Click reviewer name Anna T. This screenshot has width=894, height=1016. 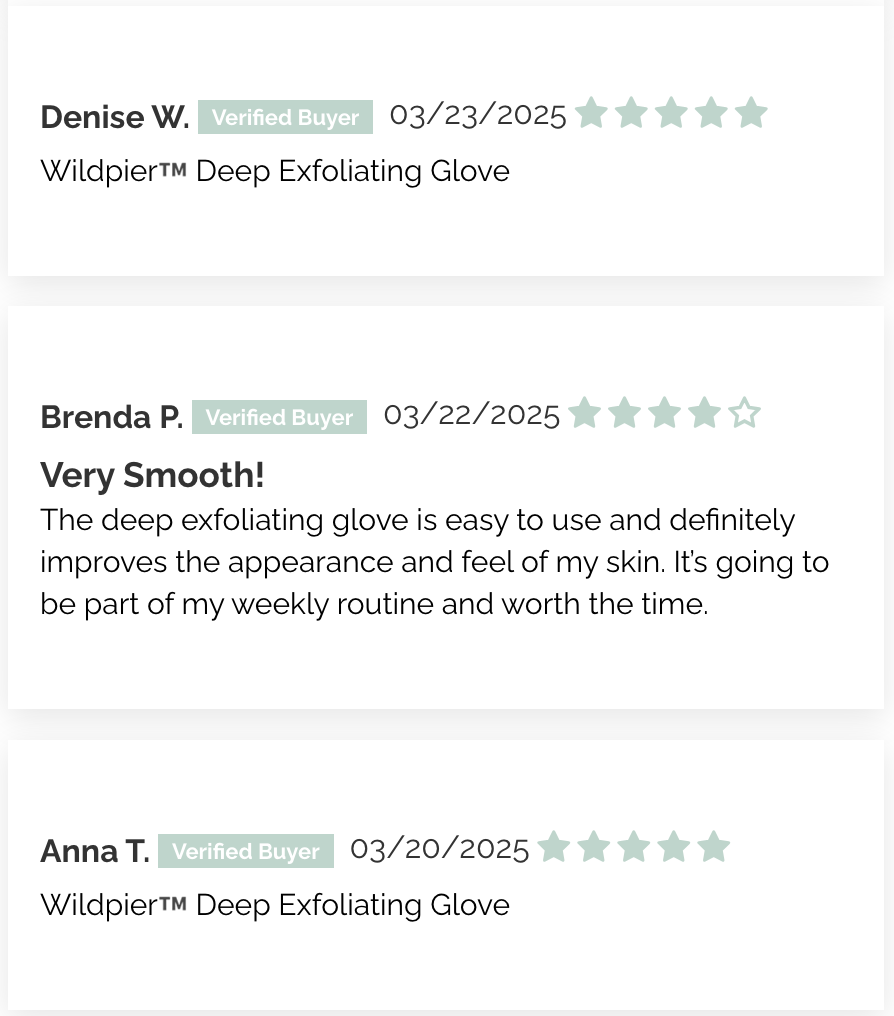click(x=95, y=851)
